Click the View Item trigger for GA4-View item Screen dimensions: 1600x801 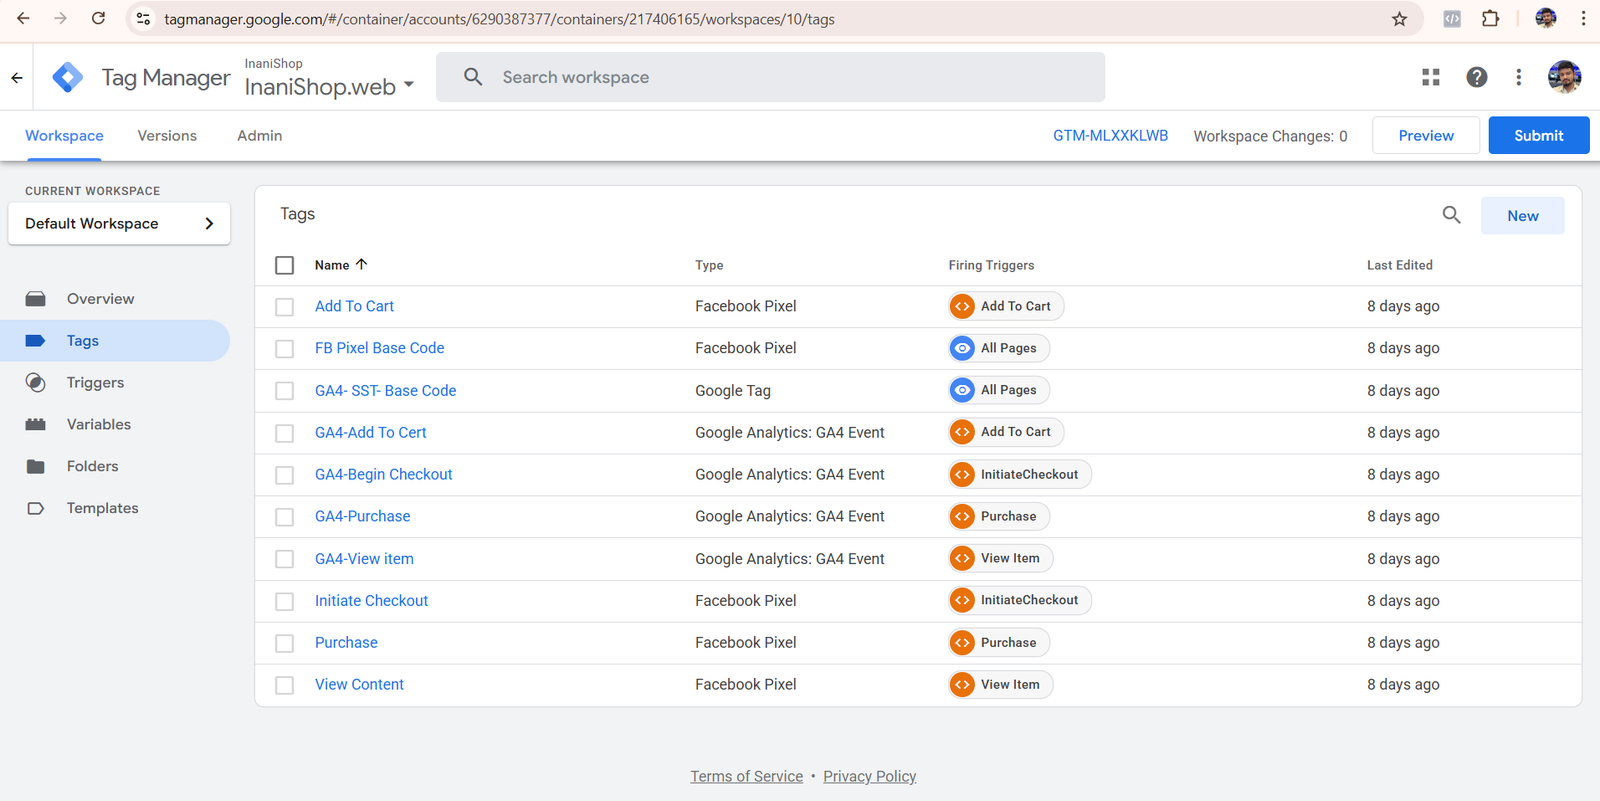(1000, 558)
